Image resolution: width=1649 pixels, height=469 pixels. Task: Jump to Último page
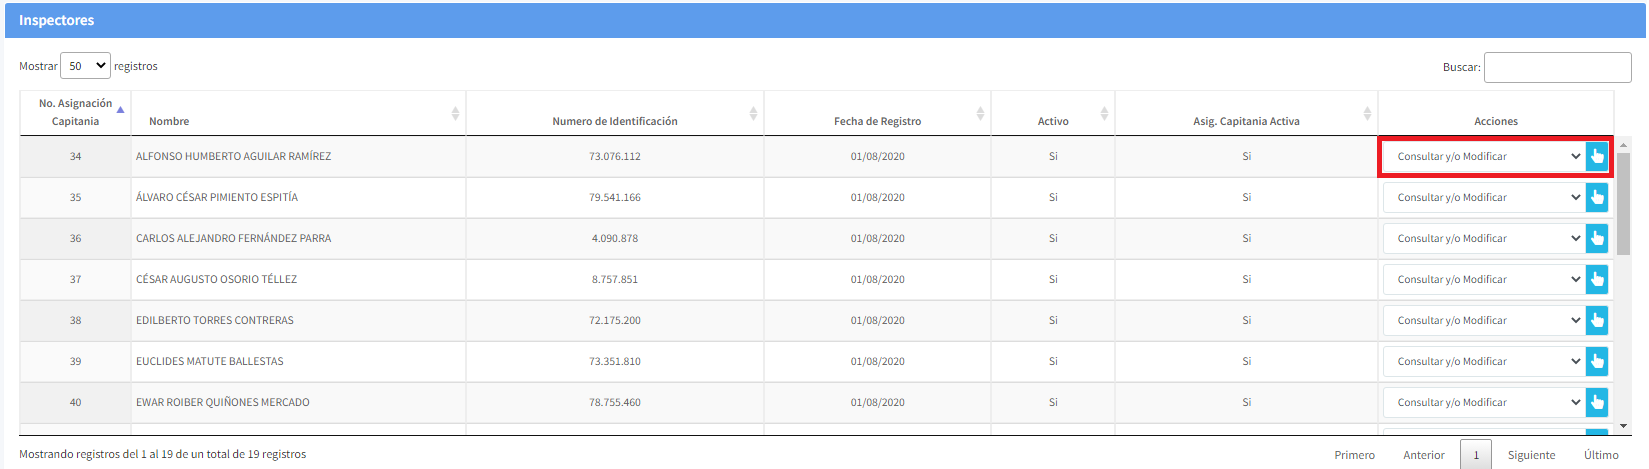tap(1600, 455)
